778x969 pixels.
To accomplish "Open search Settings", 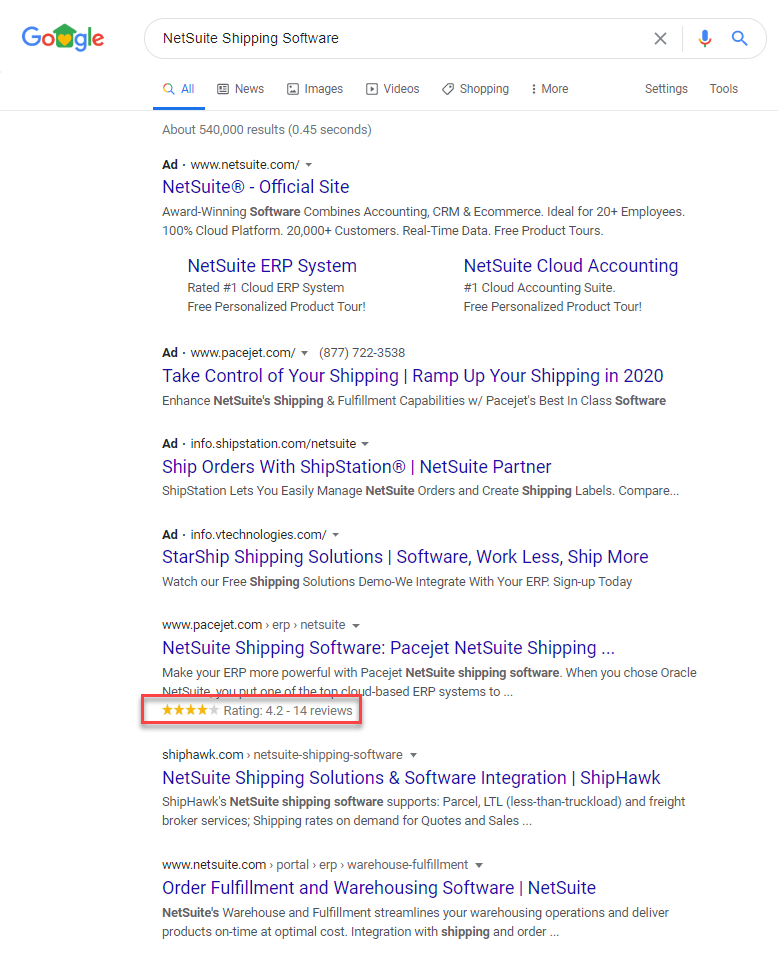I will coord(666,89).
